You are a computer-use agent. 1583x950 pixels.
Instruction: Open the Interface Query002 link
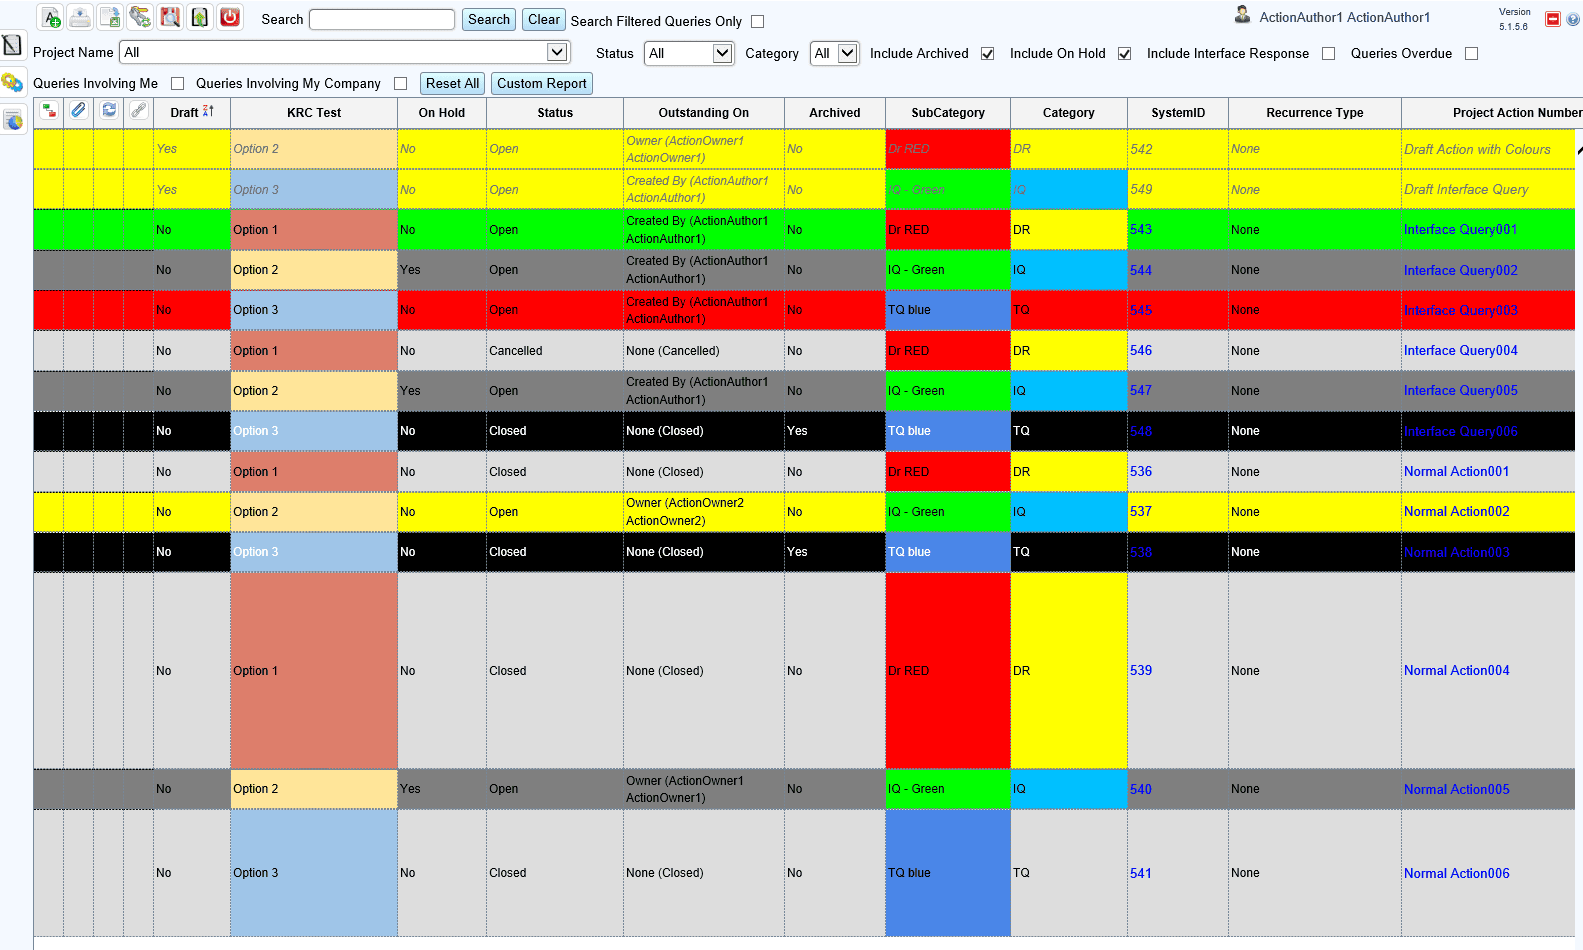[1461, 271]
